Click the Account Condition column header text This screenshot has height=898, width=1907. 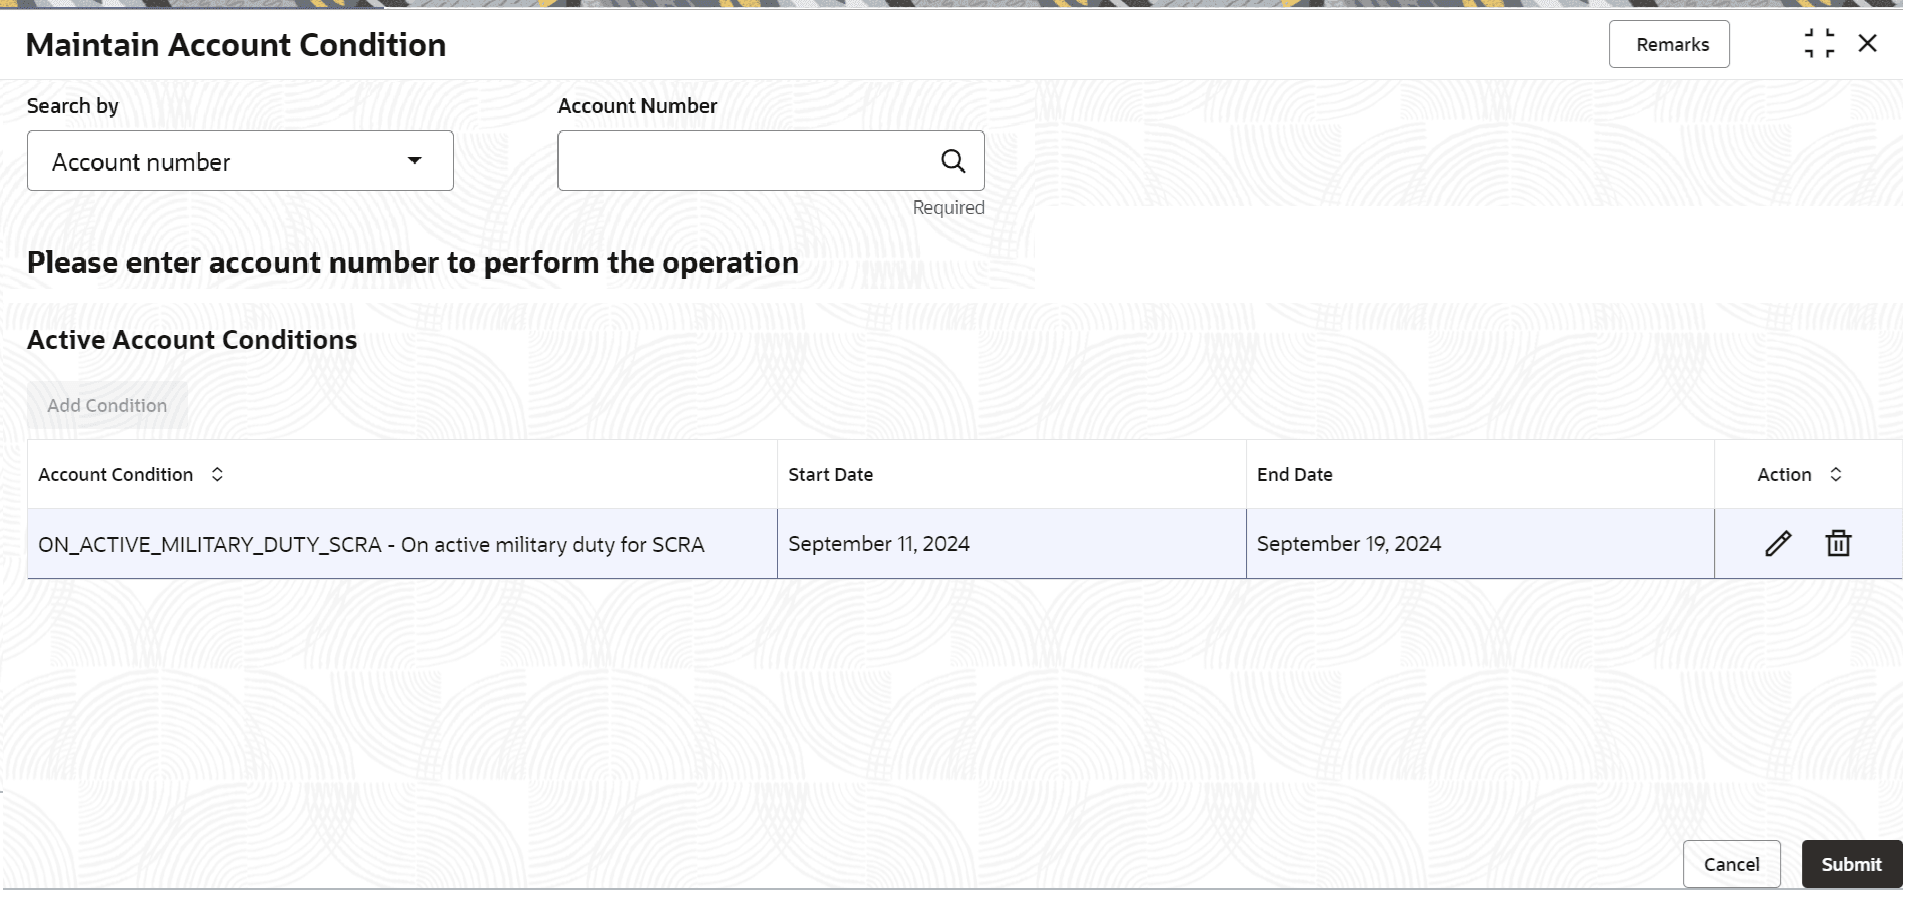pos(116,475)
